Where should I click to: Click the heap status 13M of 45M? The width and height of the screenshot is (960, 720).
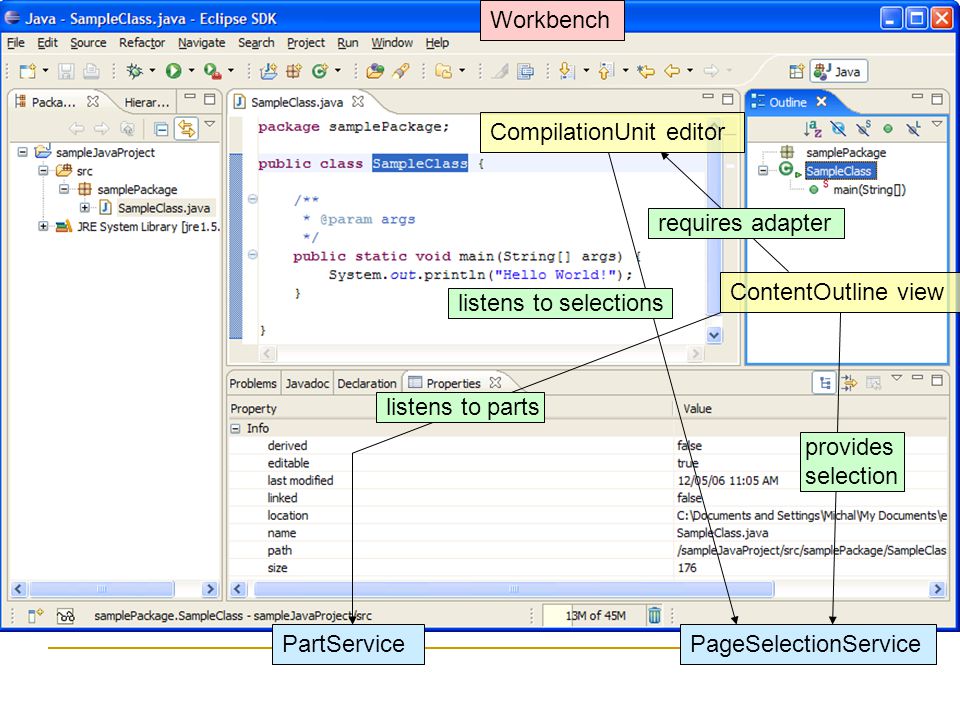point(594,615)
